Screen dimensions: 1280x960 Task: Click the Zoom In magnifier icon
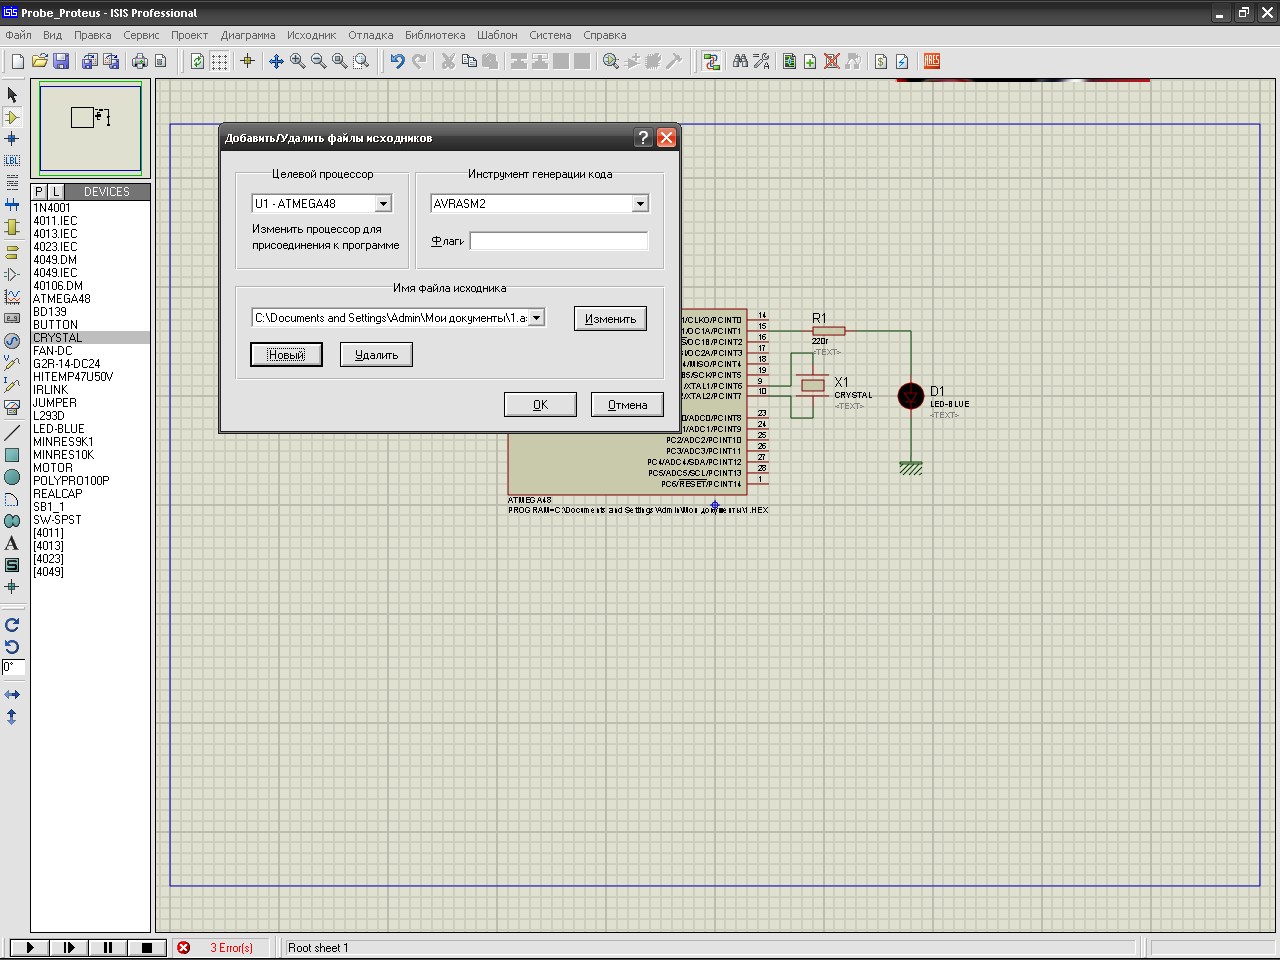point(297,61)
